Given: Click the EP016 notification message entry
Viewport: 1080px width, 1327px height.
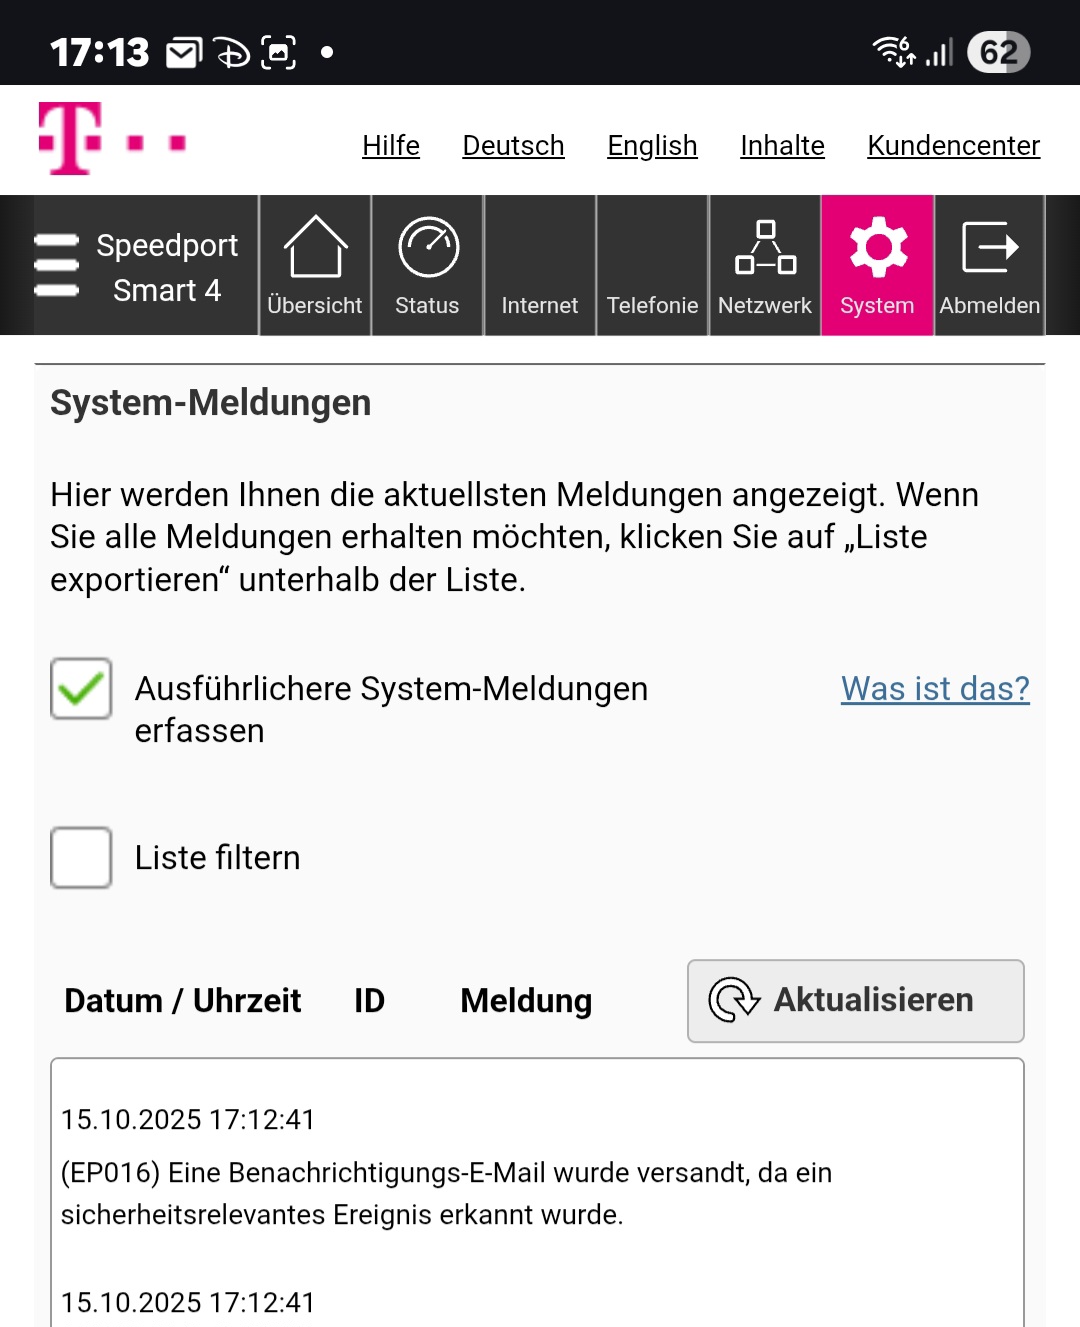Looking at the screenshot, I should point(446,1194).
